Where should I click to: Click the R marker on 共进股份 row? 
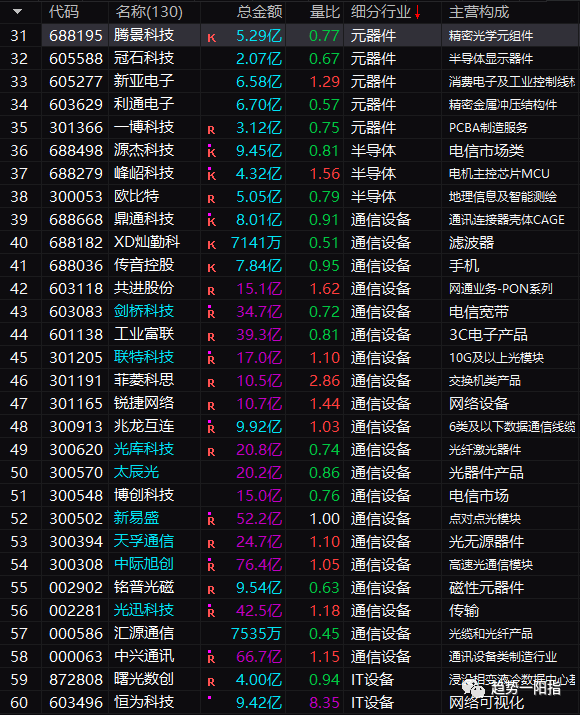pyautogui.click(x=211, y=291)
